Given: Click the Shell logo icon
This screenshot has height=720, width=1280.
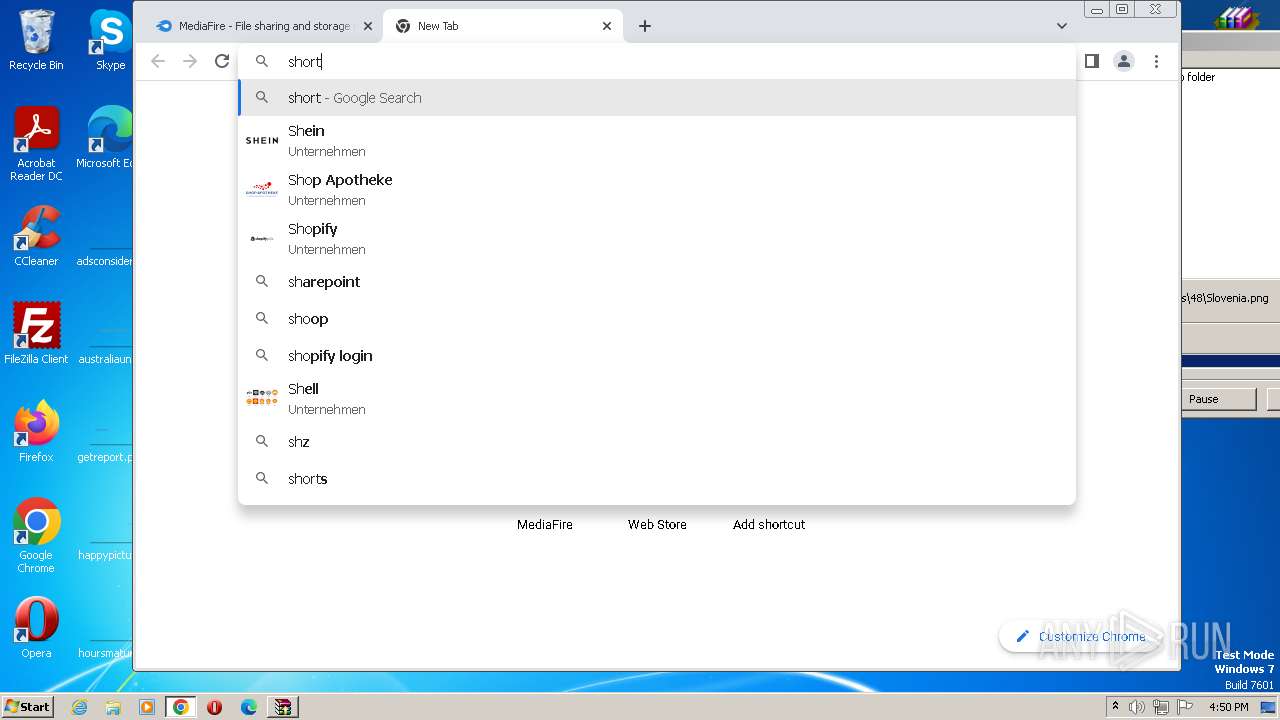Looking at the screenshot, I should (262, 397).
